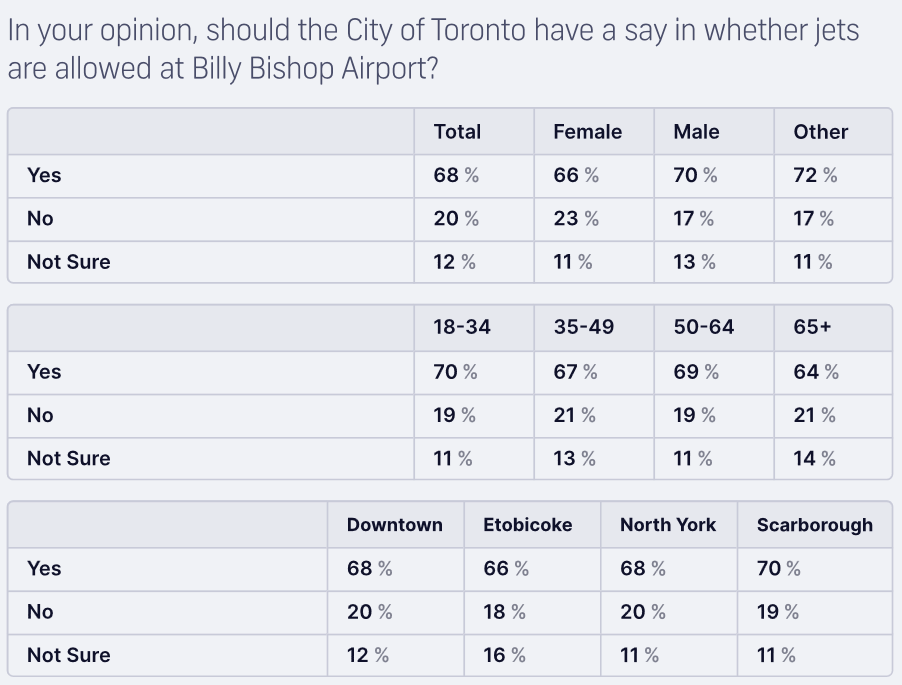Click the Etobicoke column header
This screenshot has width=902, height=685.
tap(527, 525)
